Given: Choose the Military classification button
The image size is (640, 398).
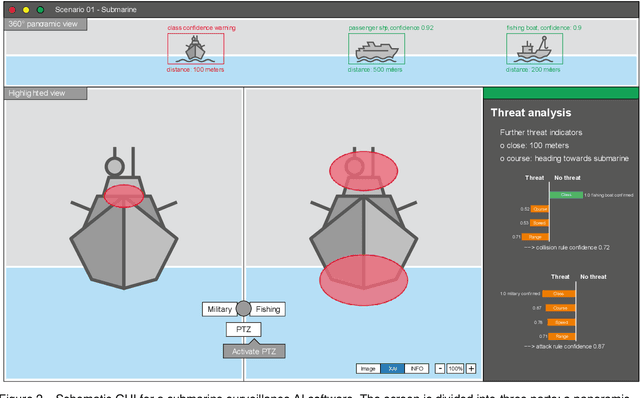Looking at the screenshot, I should 220,309.
